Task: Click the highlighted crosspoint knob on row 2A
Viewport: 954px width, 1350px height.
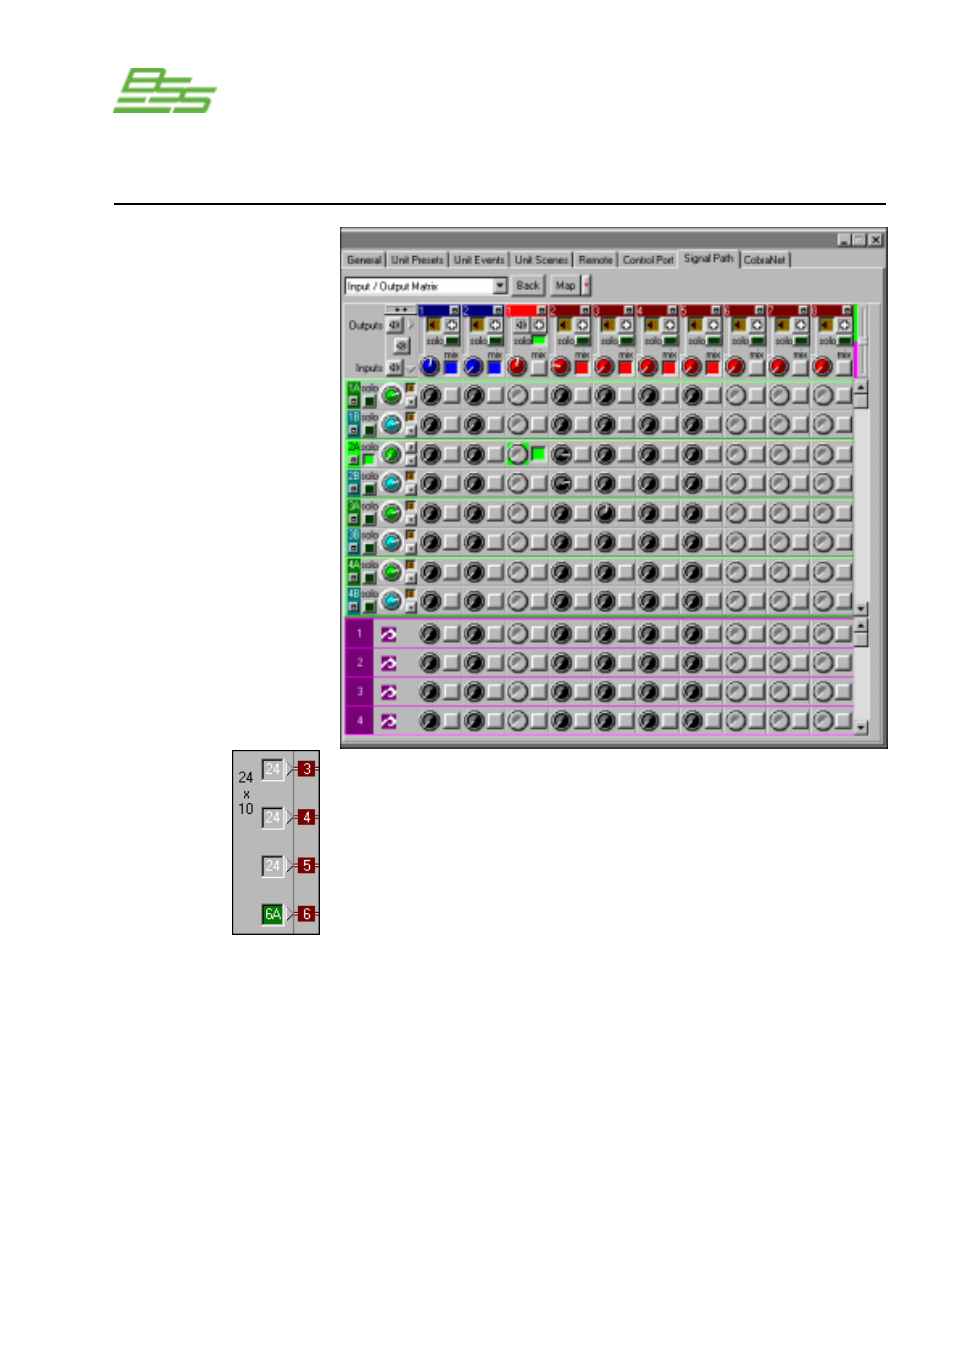Action: pyautogui.click(x=517, y=454)
